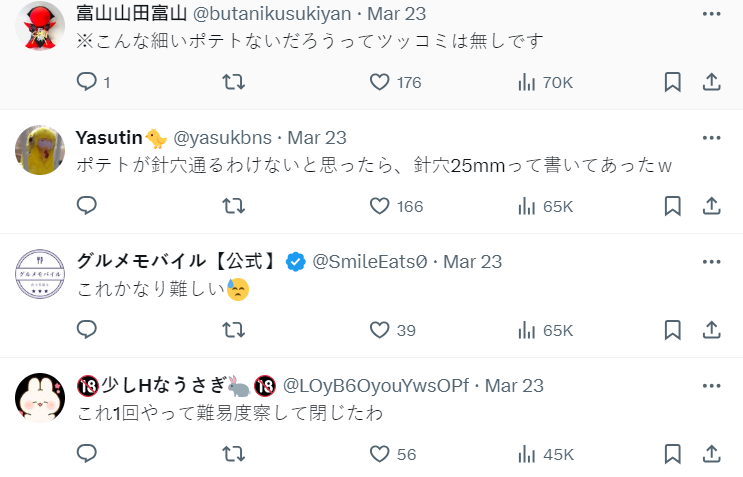Reply to Yasutin's tweet
This screenshot has width=743, height=477.
[87, 206]
